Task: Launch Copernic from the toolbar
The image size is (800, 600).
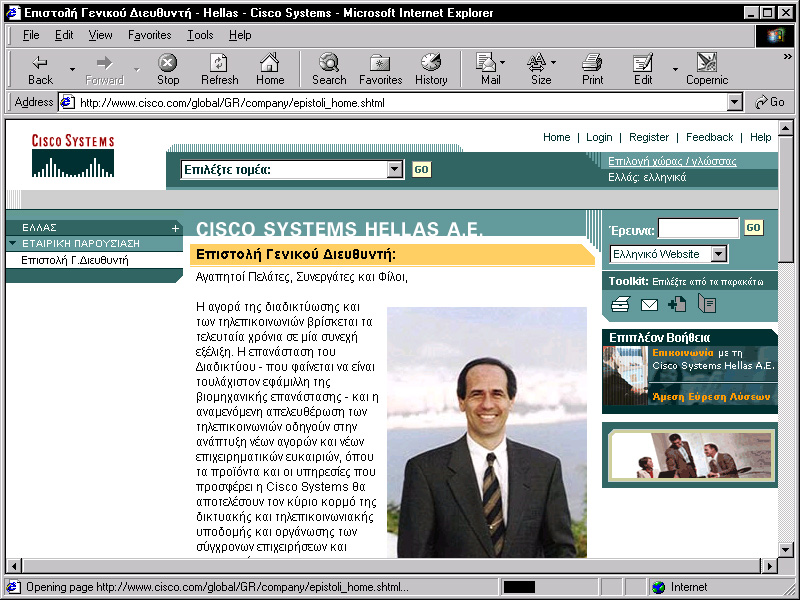Action: (x=707, y=69)
